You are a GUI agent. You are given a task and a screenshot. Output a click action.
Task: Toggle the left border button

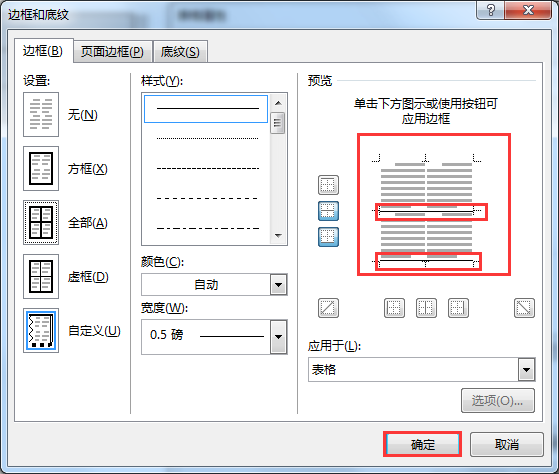click(x=394, y=308)
